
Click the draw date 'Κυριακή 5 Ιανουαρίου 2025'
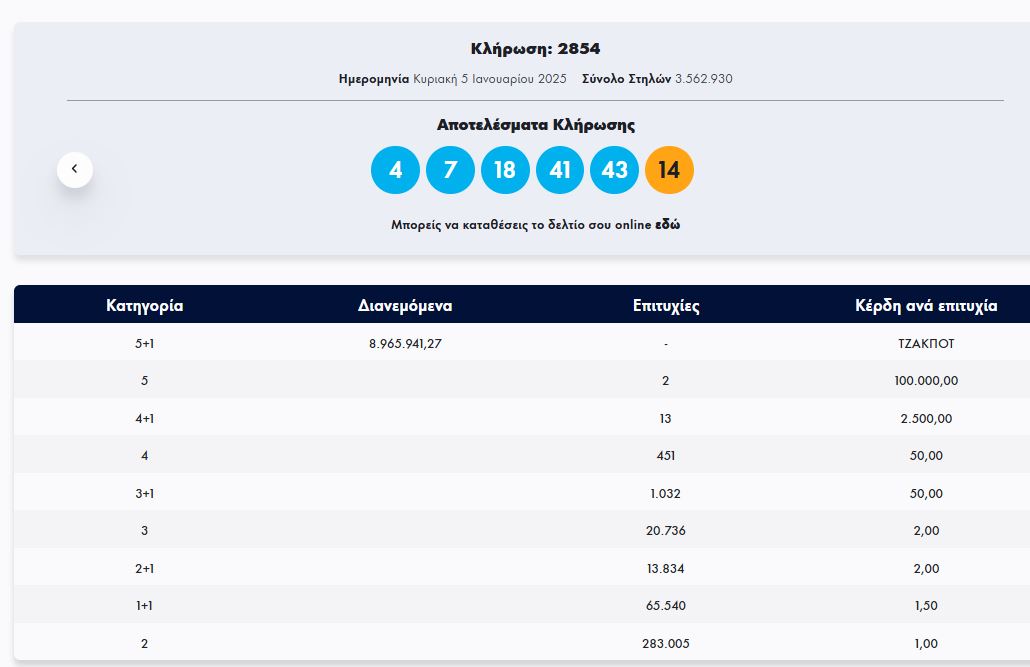click(x=490, y=79)
